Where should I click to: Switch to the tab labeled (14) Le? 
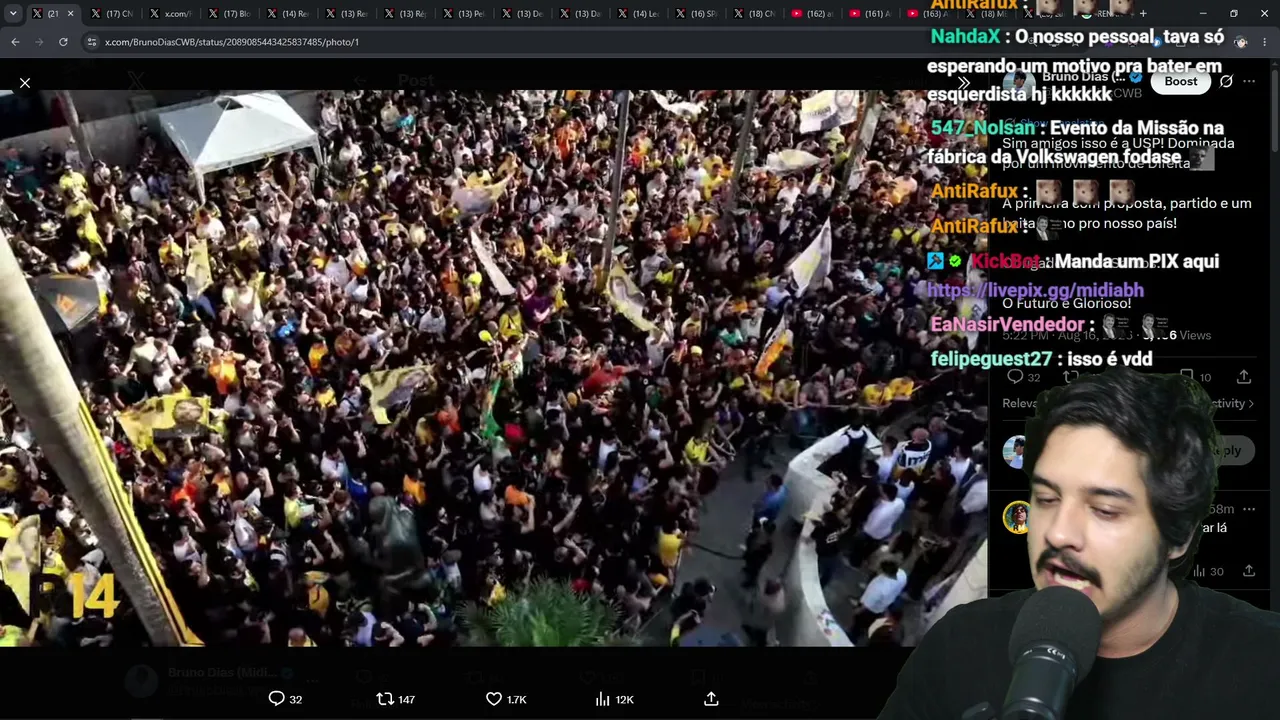point(638,14)
